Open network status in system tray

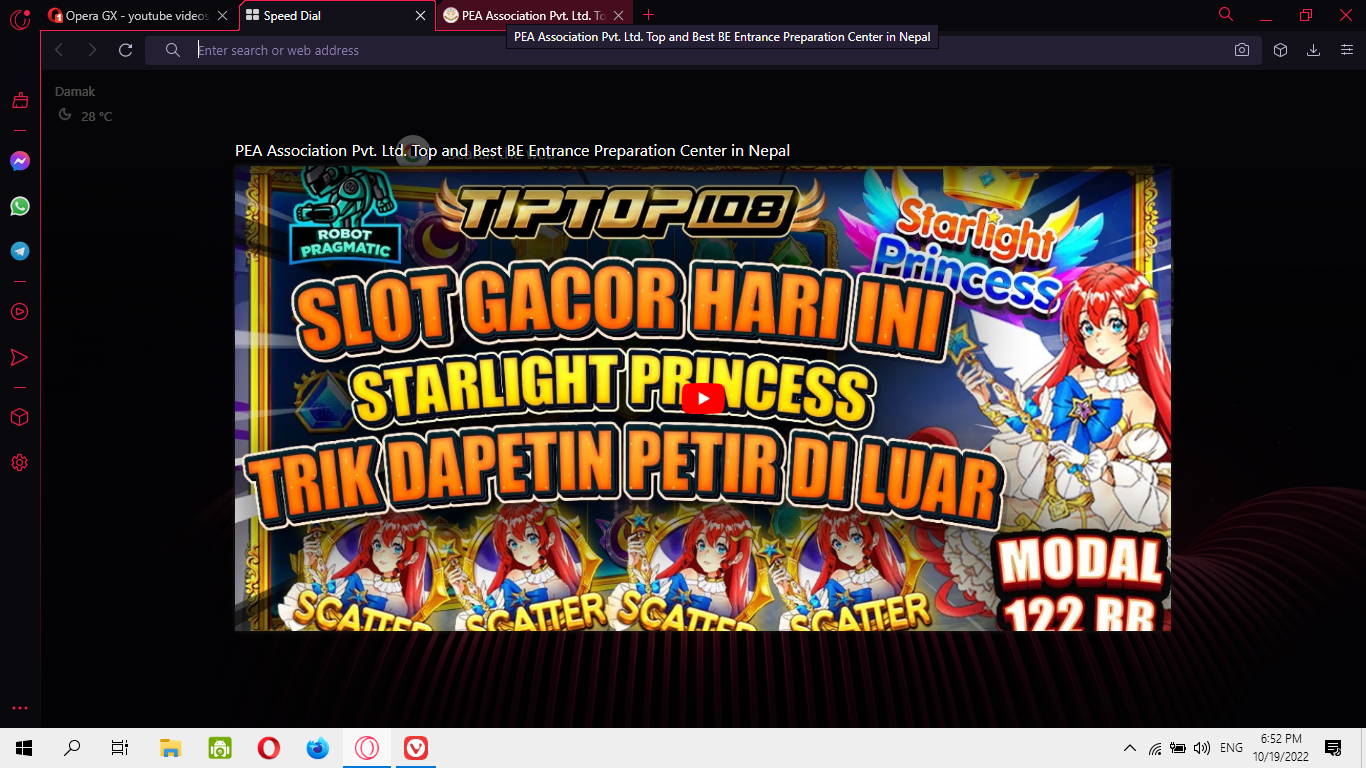pyautogui.click(x=1155, y=748)
